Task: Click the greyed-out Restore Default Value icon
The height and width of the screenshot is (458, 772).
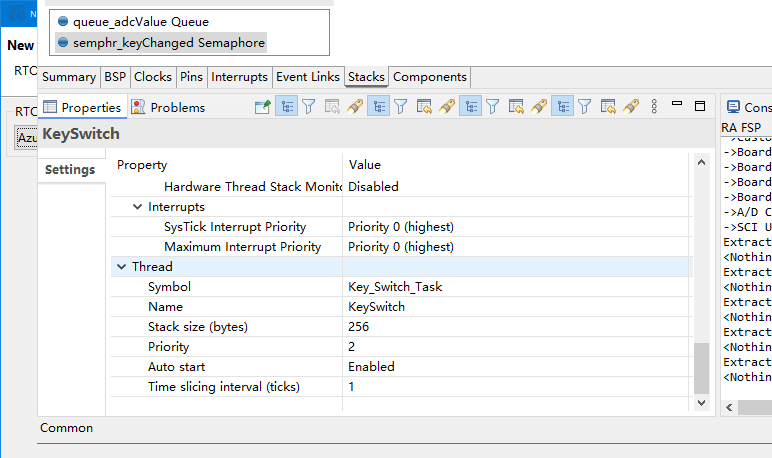Action: 332,106
